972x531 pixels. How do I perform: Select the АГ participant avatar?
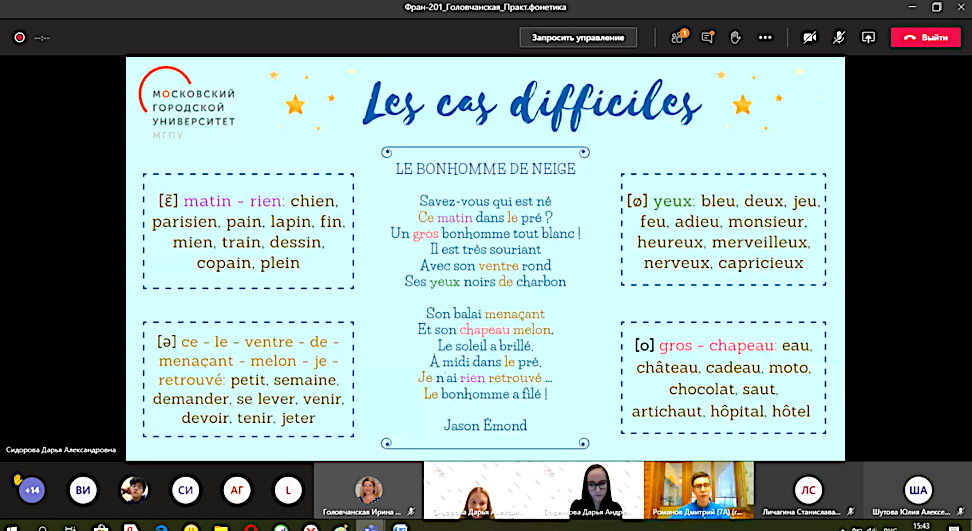click(x=237, y=490)
